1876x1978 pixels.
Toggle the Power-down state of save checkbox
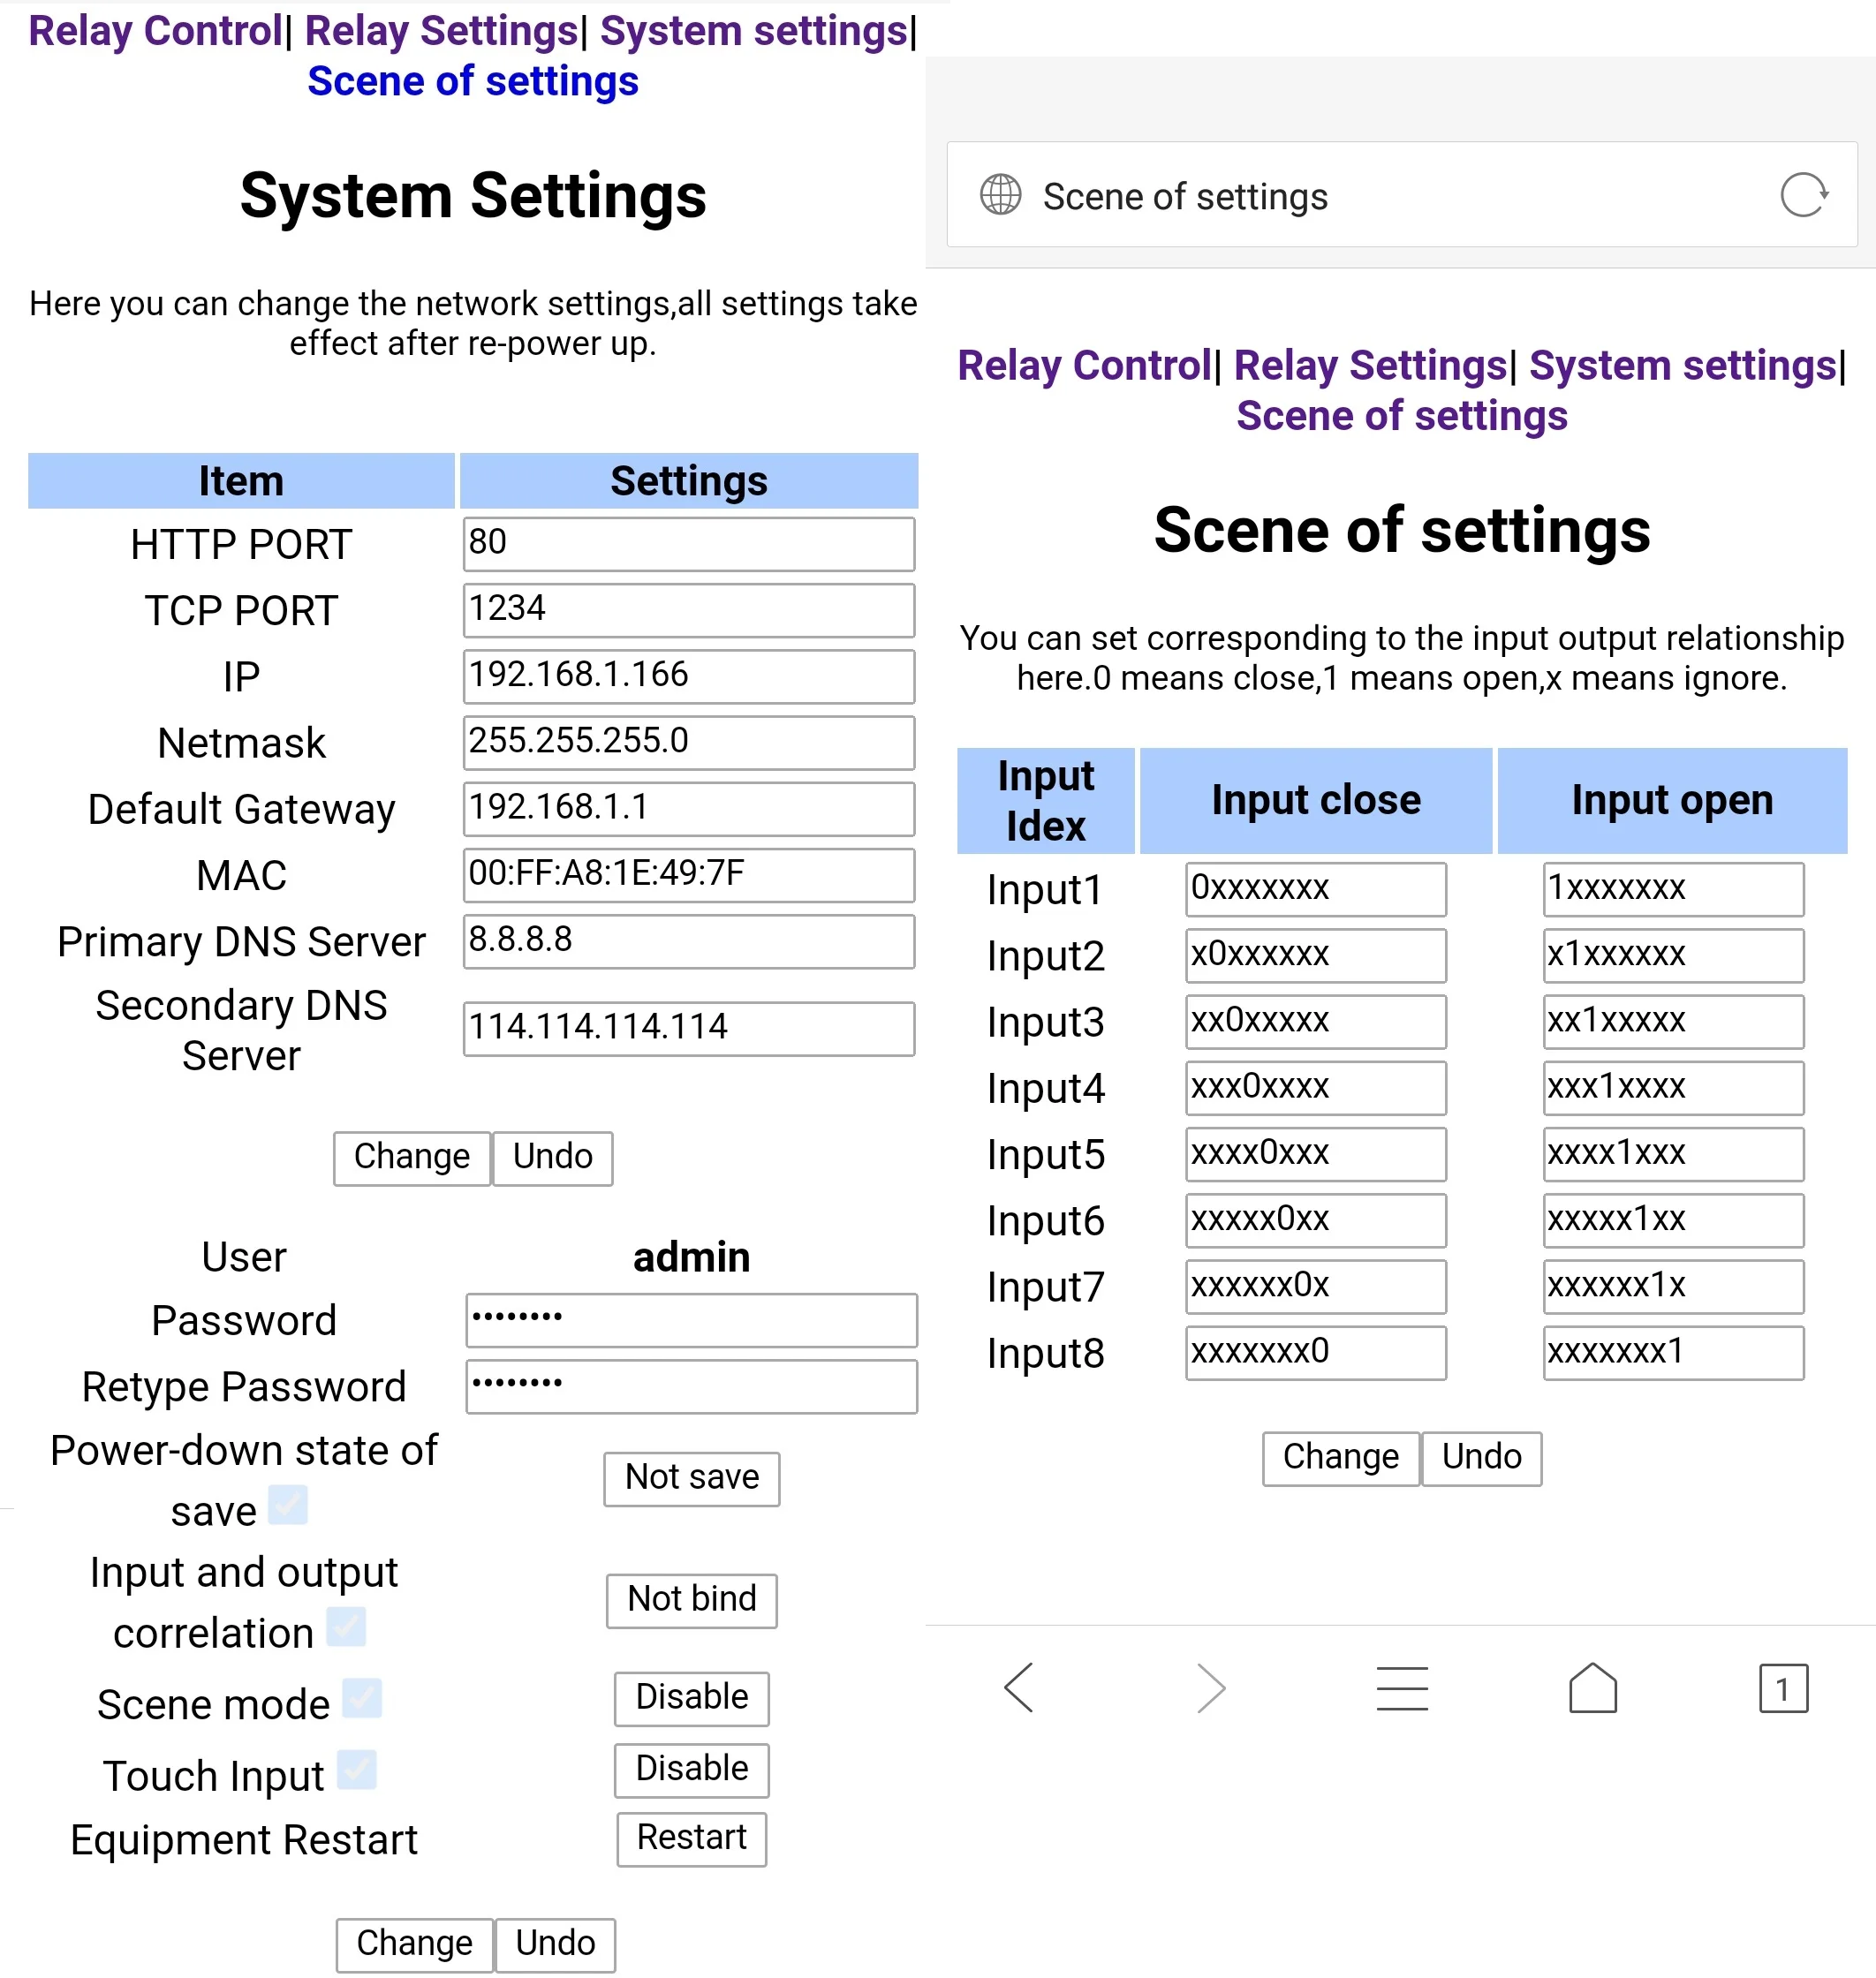pyautogui.click(x=288, y=1505)
